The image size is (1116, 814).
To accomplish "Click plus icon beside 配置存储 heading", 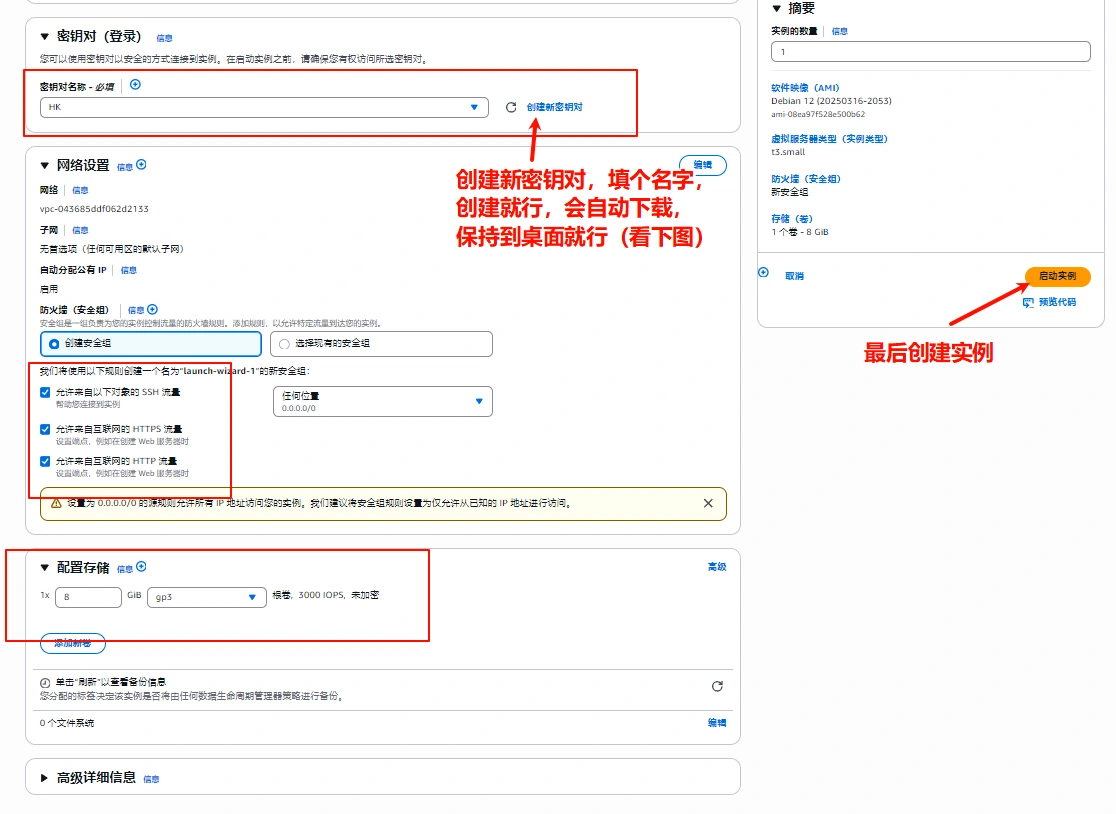I will click(141, 567).
